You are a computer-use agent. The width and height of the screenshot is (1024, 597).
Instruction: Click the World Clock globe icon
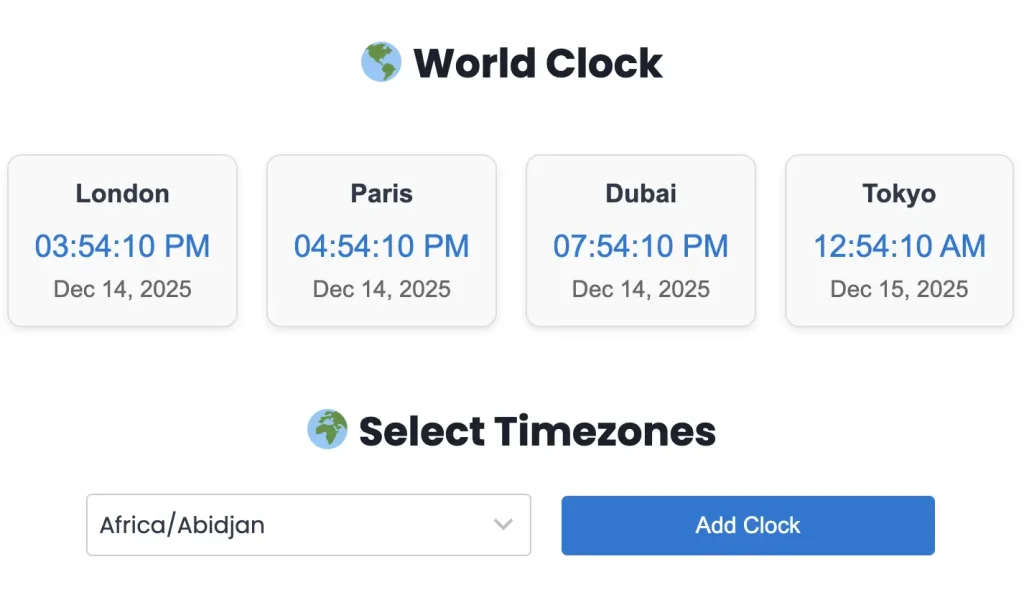point(381,62)
